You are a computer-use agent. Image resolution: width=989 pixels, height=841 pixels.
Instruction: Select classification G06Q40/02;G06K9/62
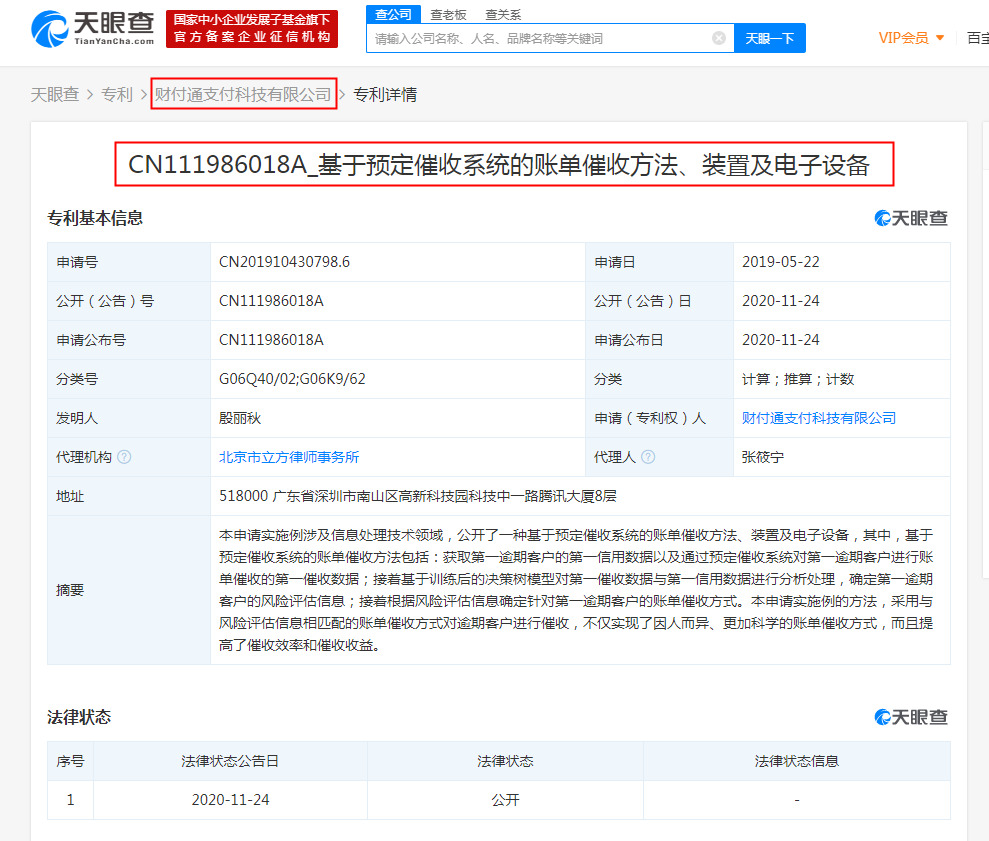coord(292,379)
